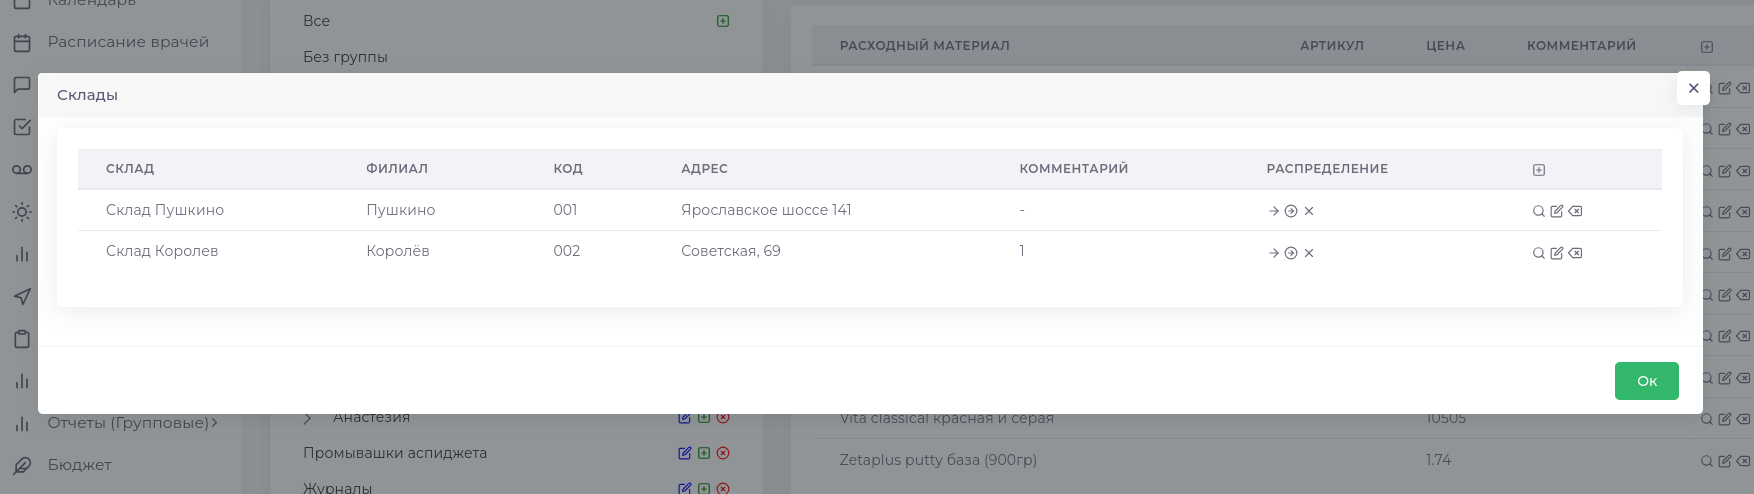Click РАСХОДНЫЙ МАТЕРИАЛ header in background table
Viewport: 1754px width, 494px height.
pos(925,46)
